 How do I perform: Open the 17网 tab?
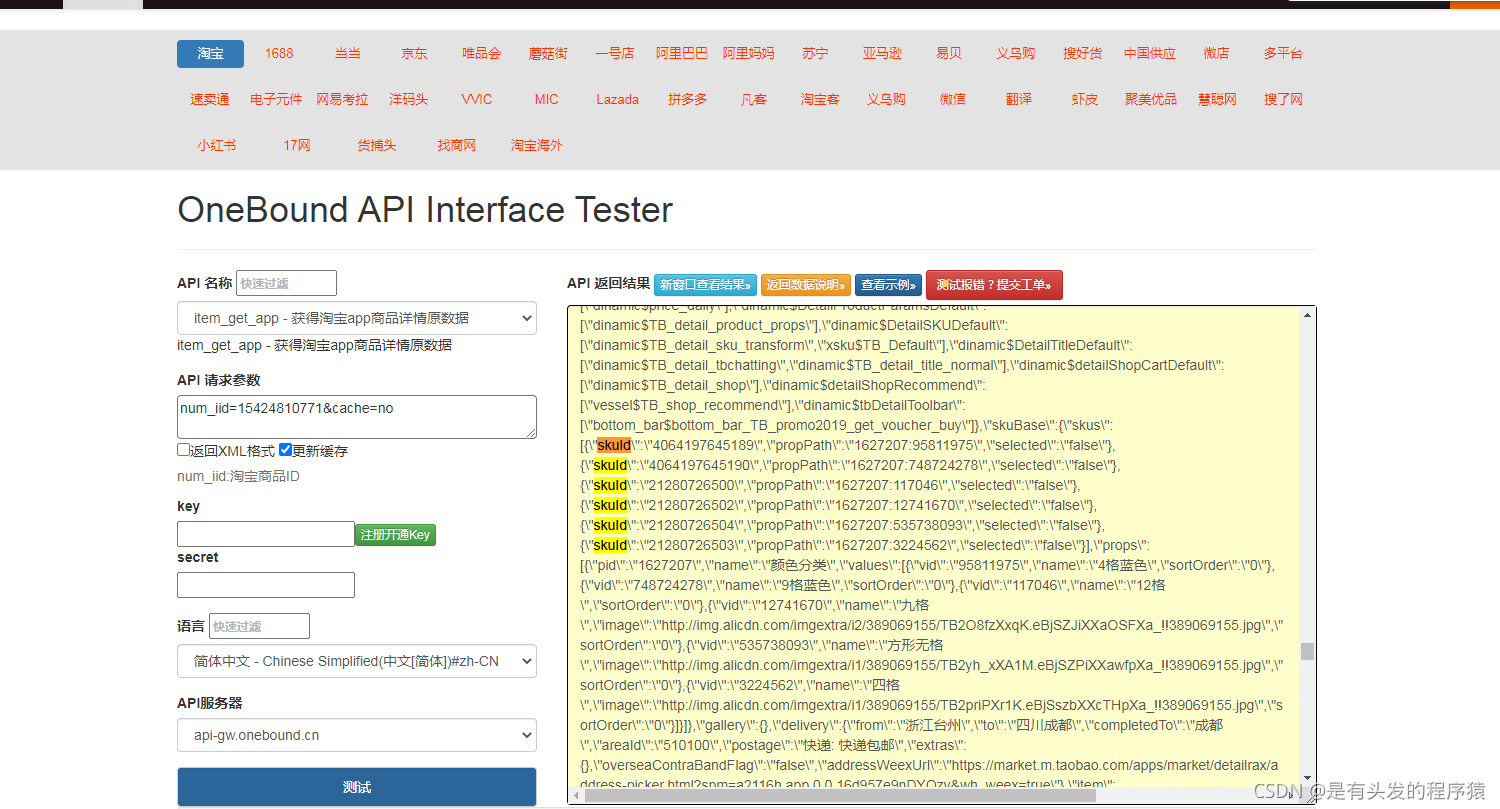297,146
